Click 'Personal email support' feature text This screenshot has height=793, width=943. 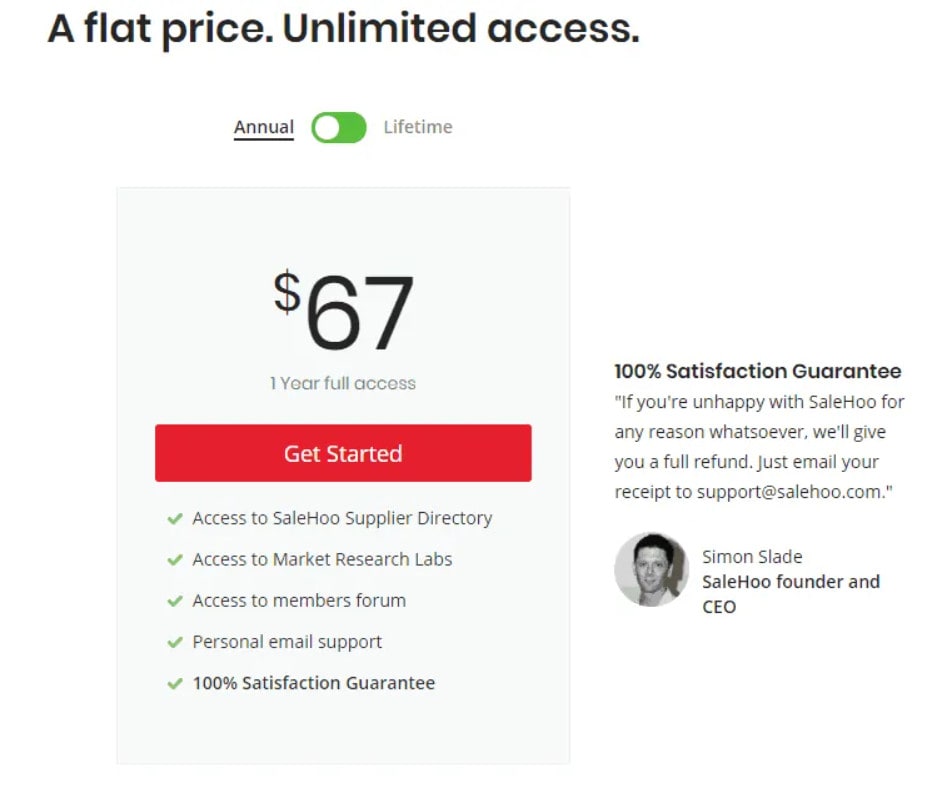(287, 642)
